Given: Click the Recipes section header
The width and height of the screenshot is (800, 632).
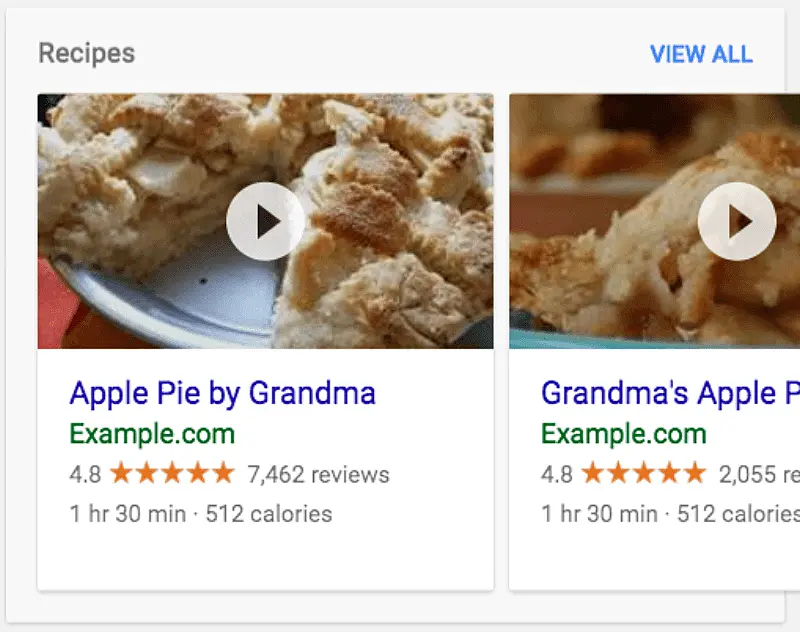Looking at the screenshot, I should [x=85, y=53].
